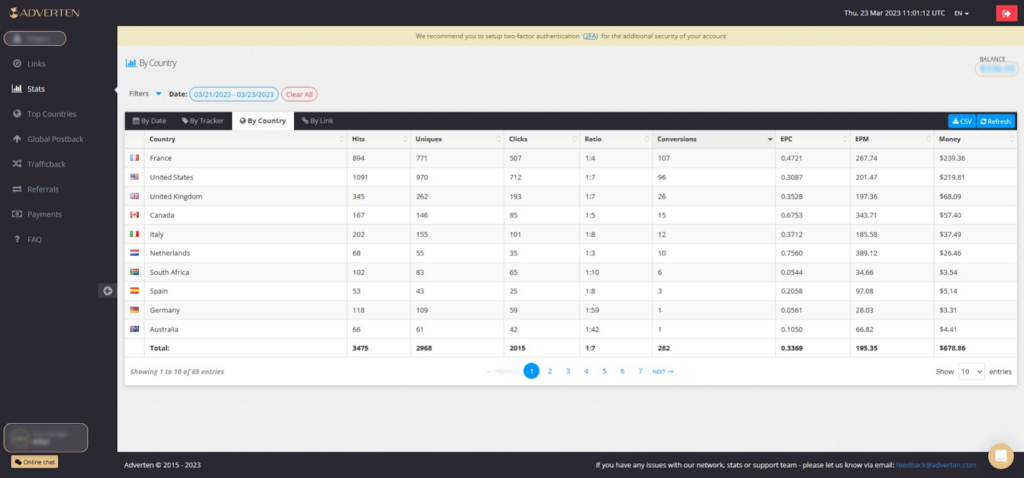This screenshot has height=478, width=1024.
Task: Click the Canada flag icon
Action: [x=135, y=215]
